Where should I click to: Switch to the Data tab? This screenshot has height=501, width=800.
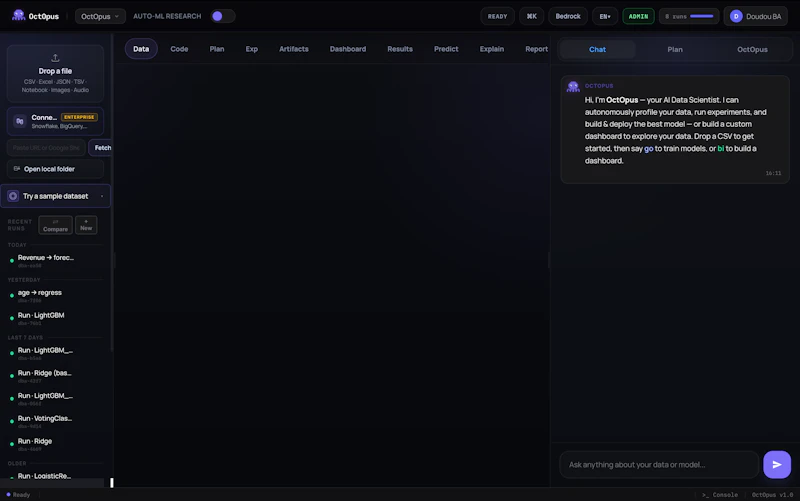pyautogui.click(x=141, y=49)
